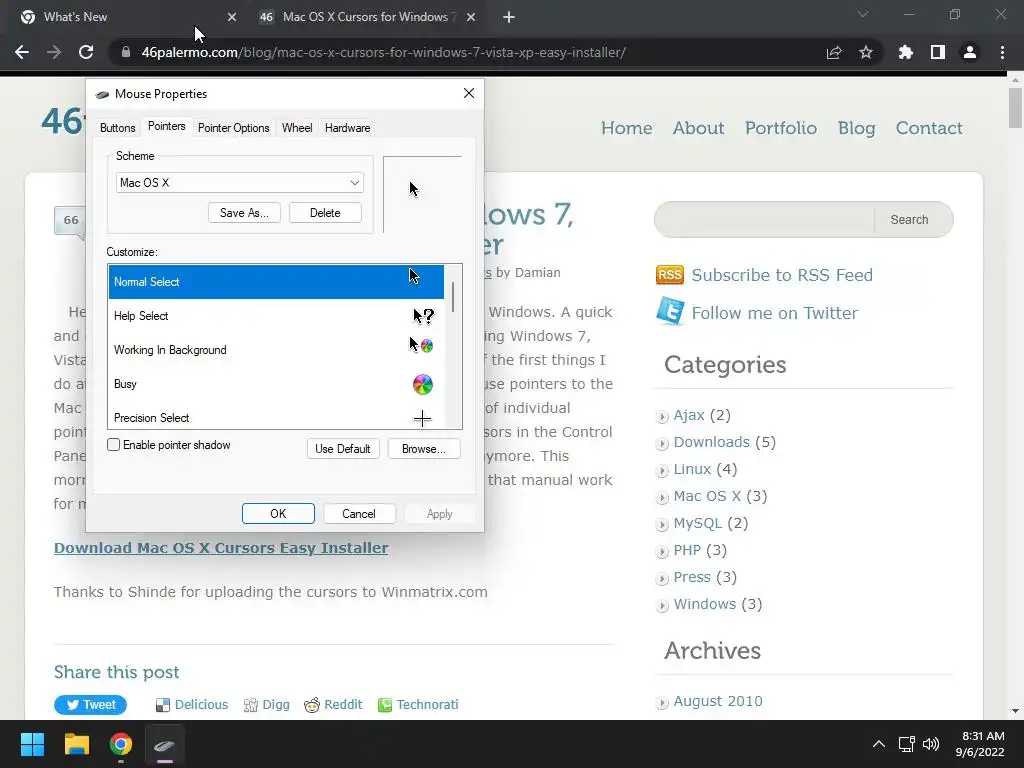Image resolution: width=1024 pixels, height=768 pixels.
Task: Open Subscribe to RSS Feed link
Action: (x=782, y=275)
